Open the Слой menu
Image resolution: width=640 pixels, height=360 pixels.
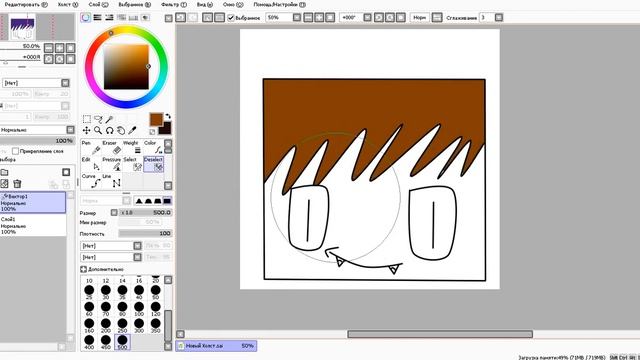98,4
